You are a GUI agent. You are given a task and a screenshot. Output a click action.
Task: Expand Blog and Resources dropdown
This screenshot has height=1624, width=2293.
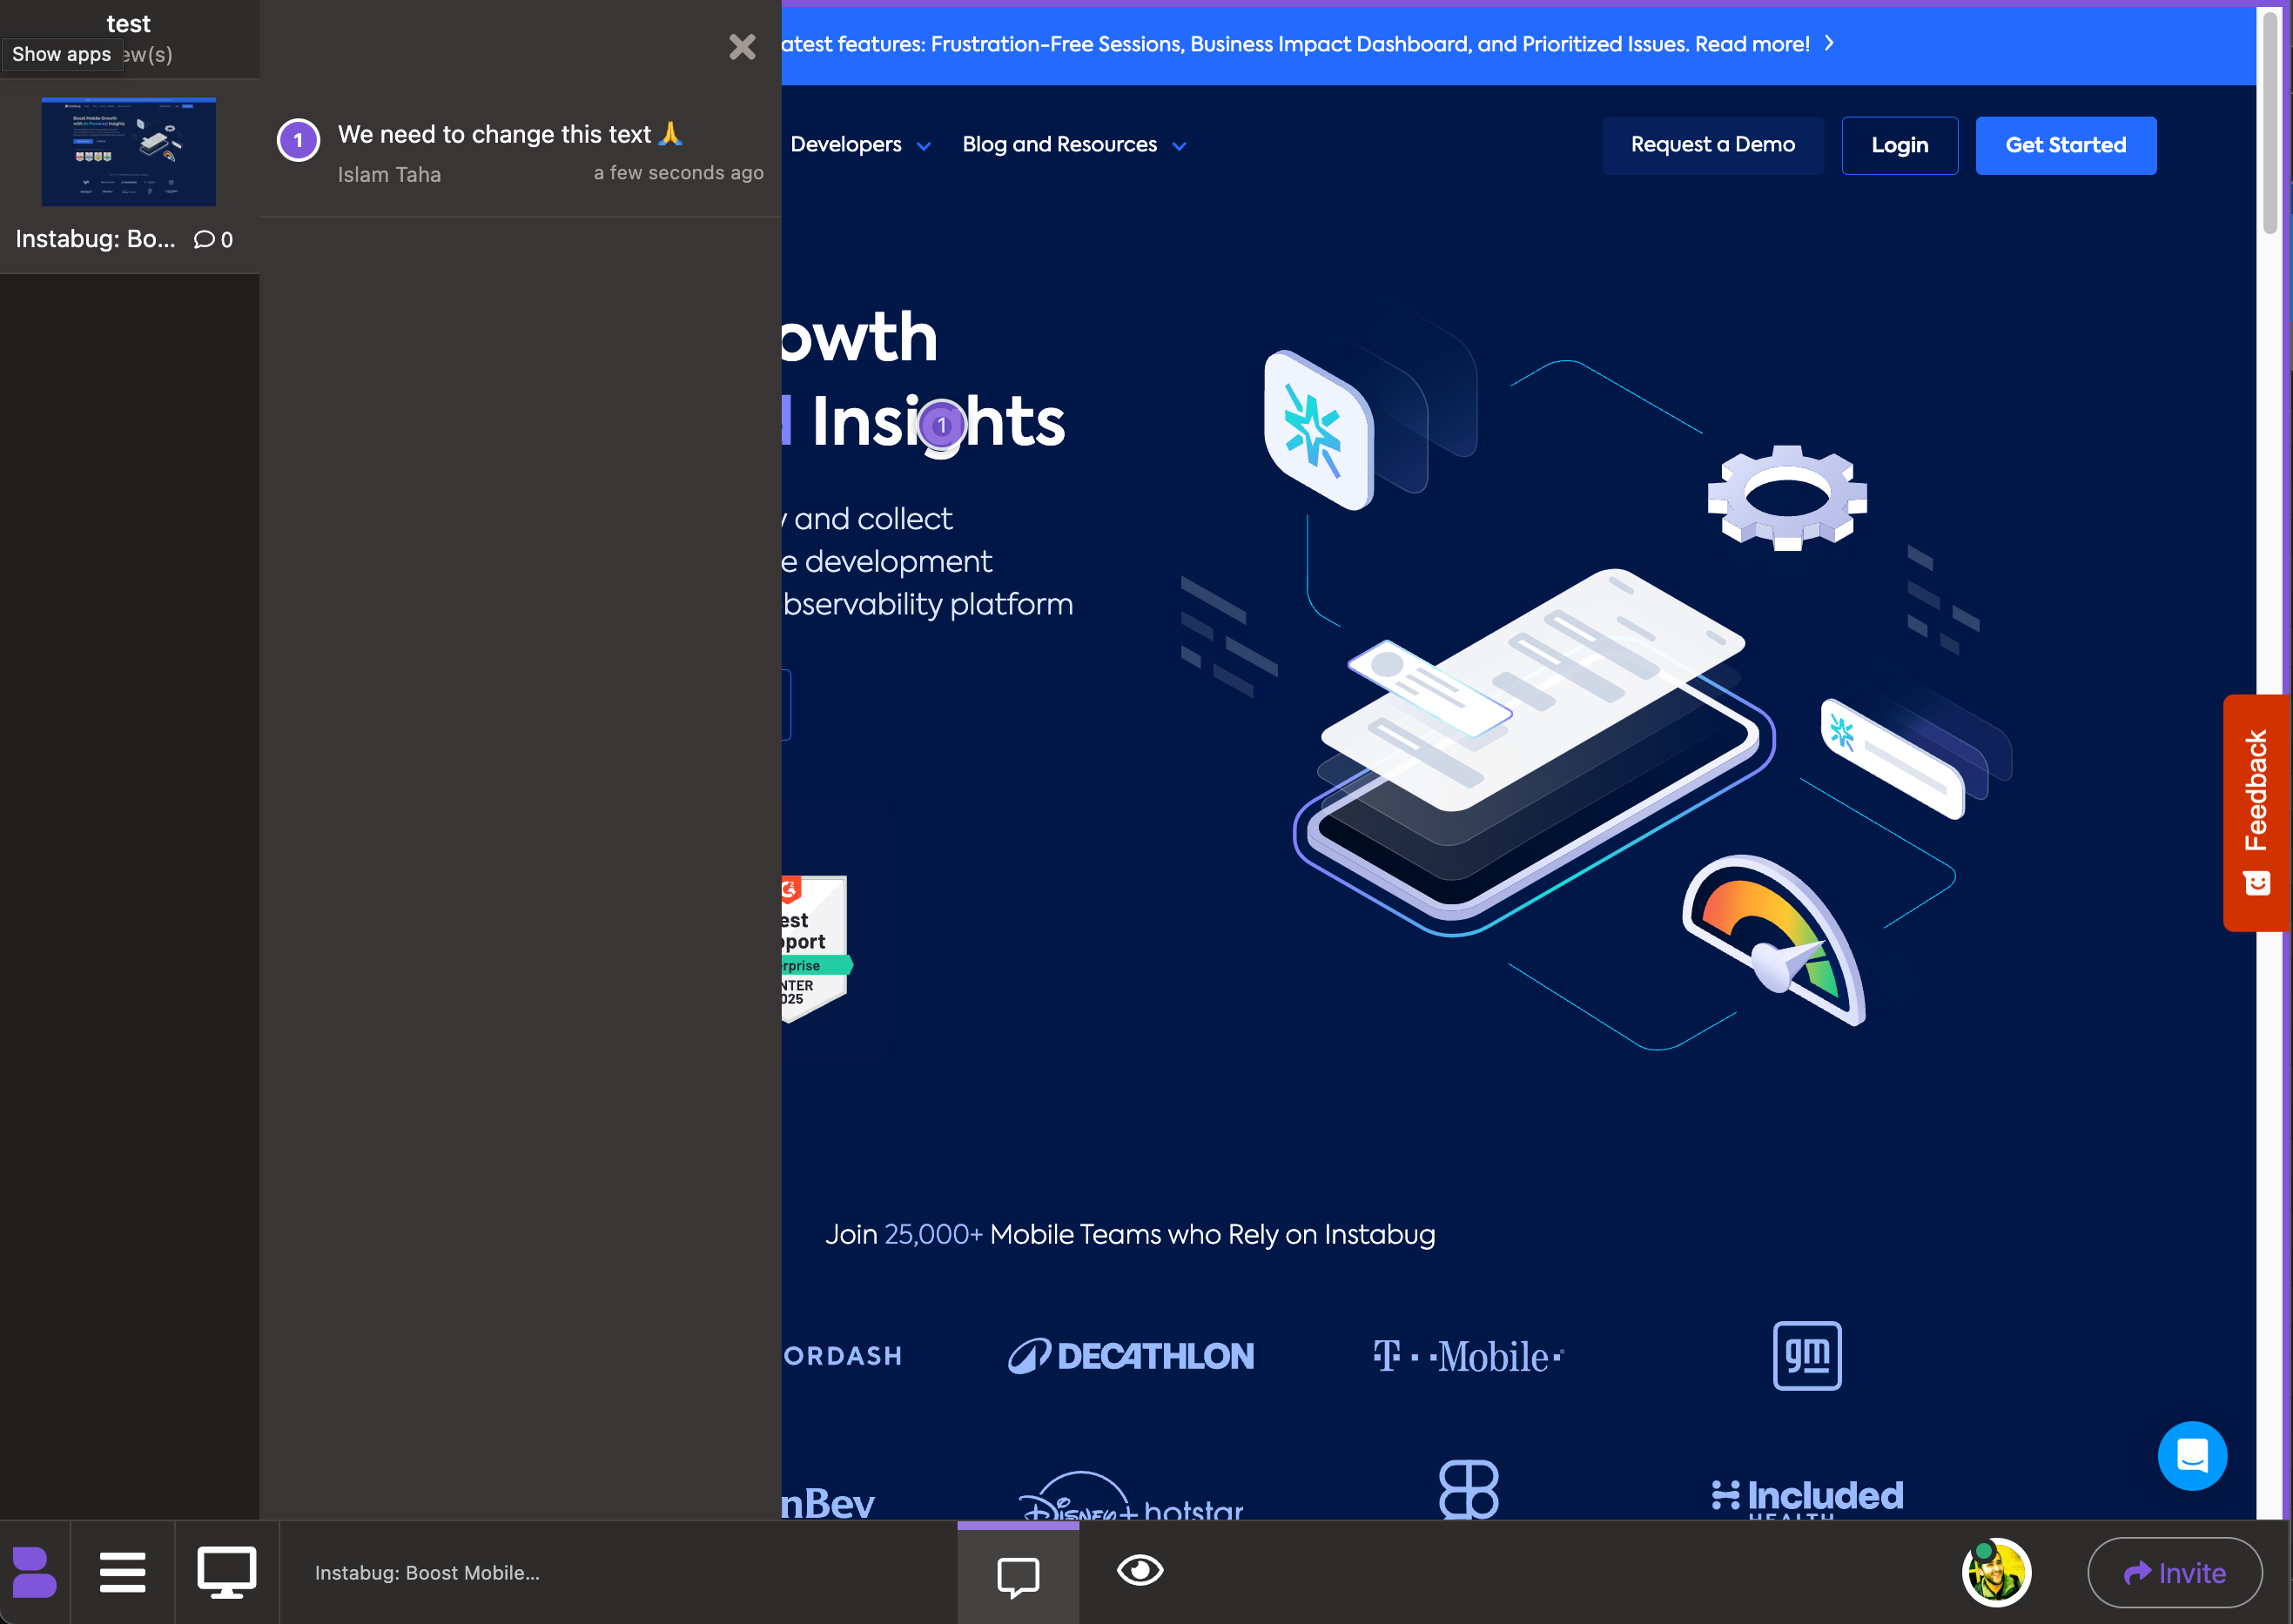coord(1074,145)
